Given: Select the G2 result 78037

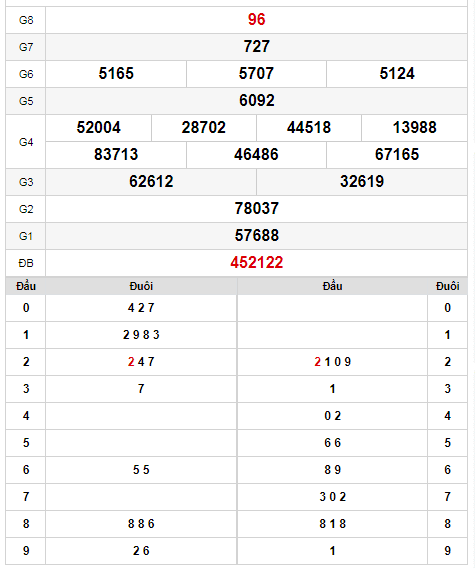Looking at the screenshot, I should click(x=257, y=209).
